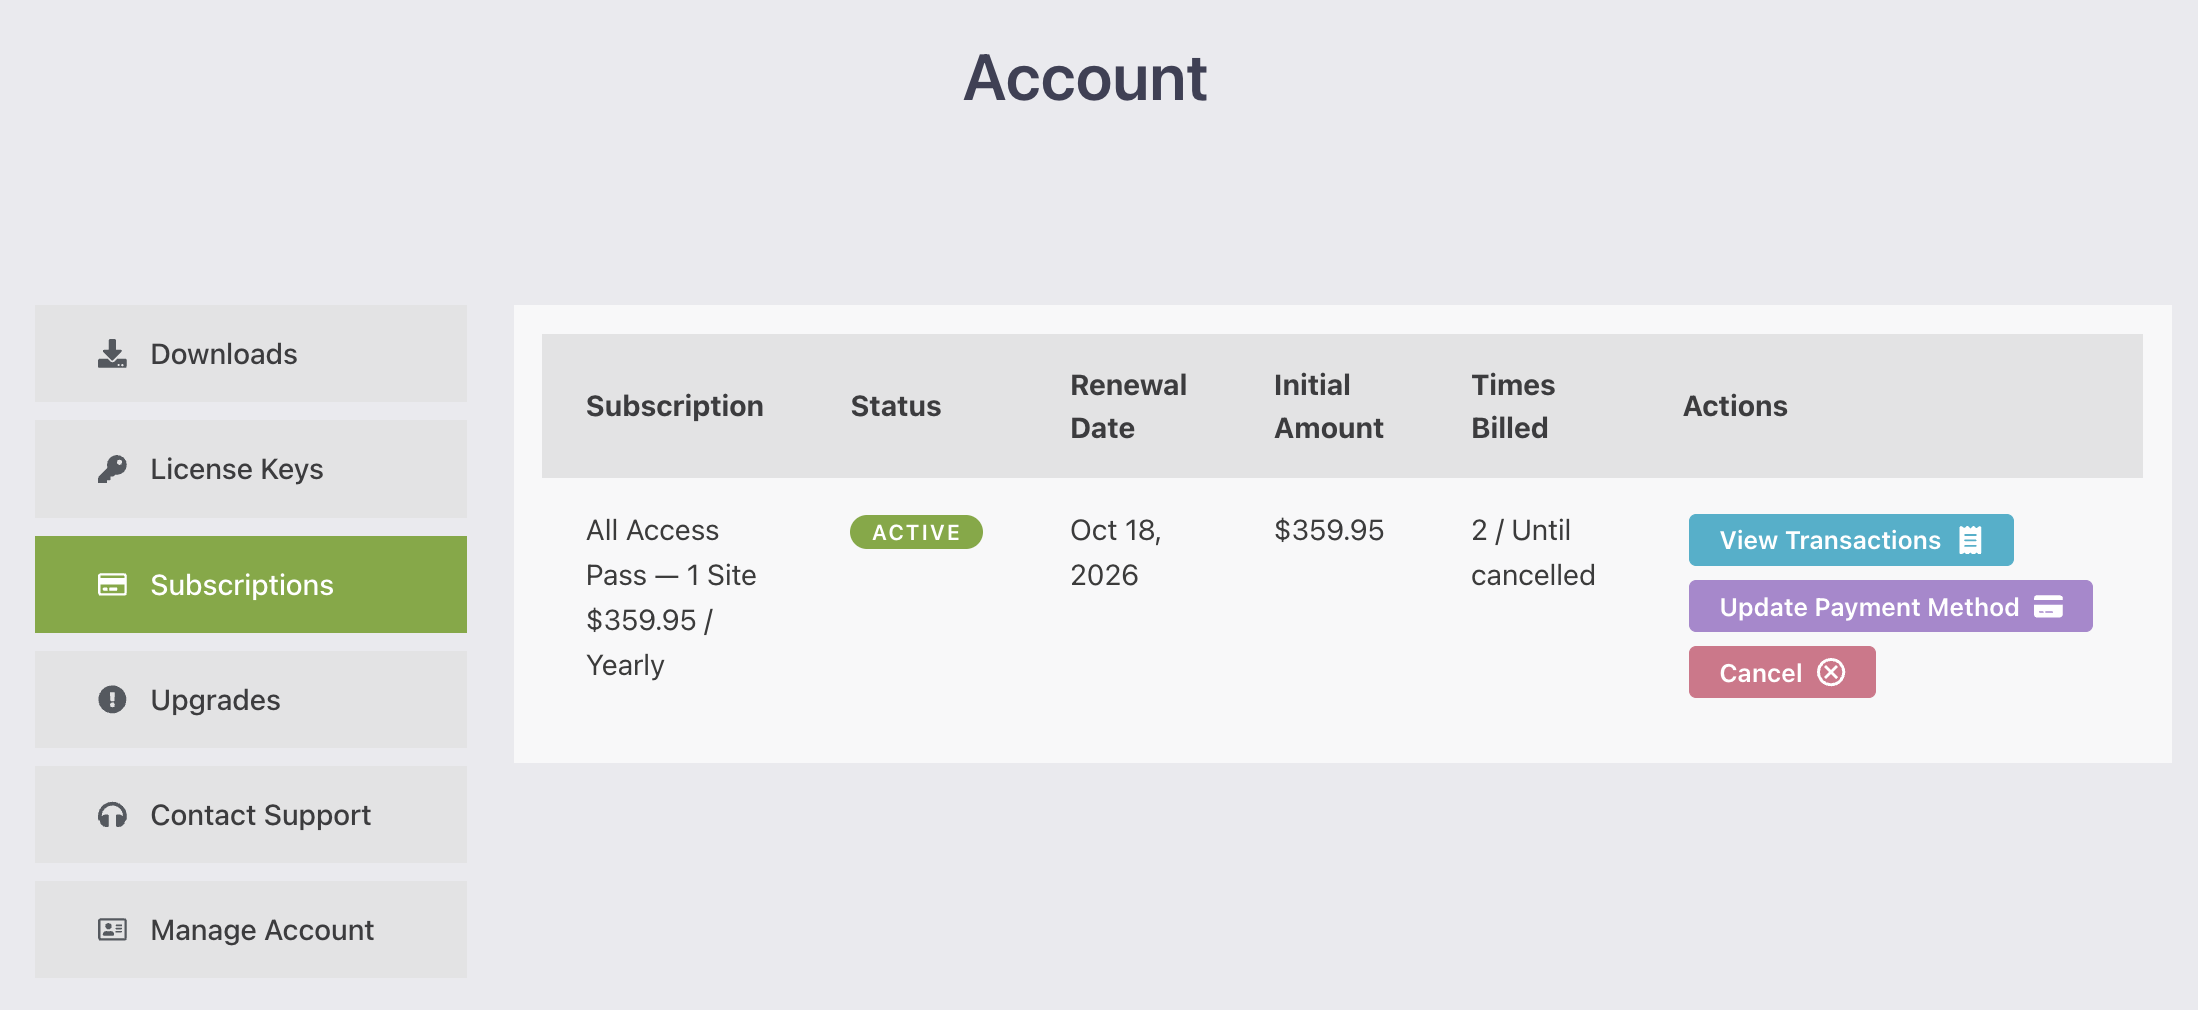Click the Contact Support headset icon
Screen dimensions: 2198x1010
click(112, 815)
